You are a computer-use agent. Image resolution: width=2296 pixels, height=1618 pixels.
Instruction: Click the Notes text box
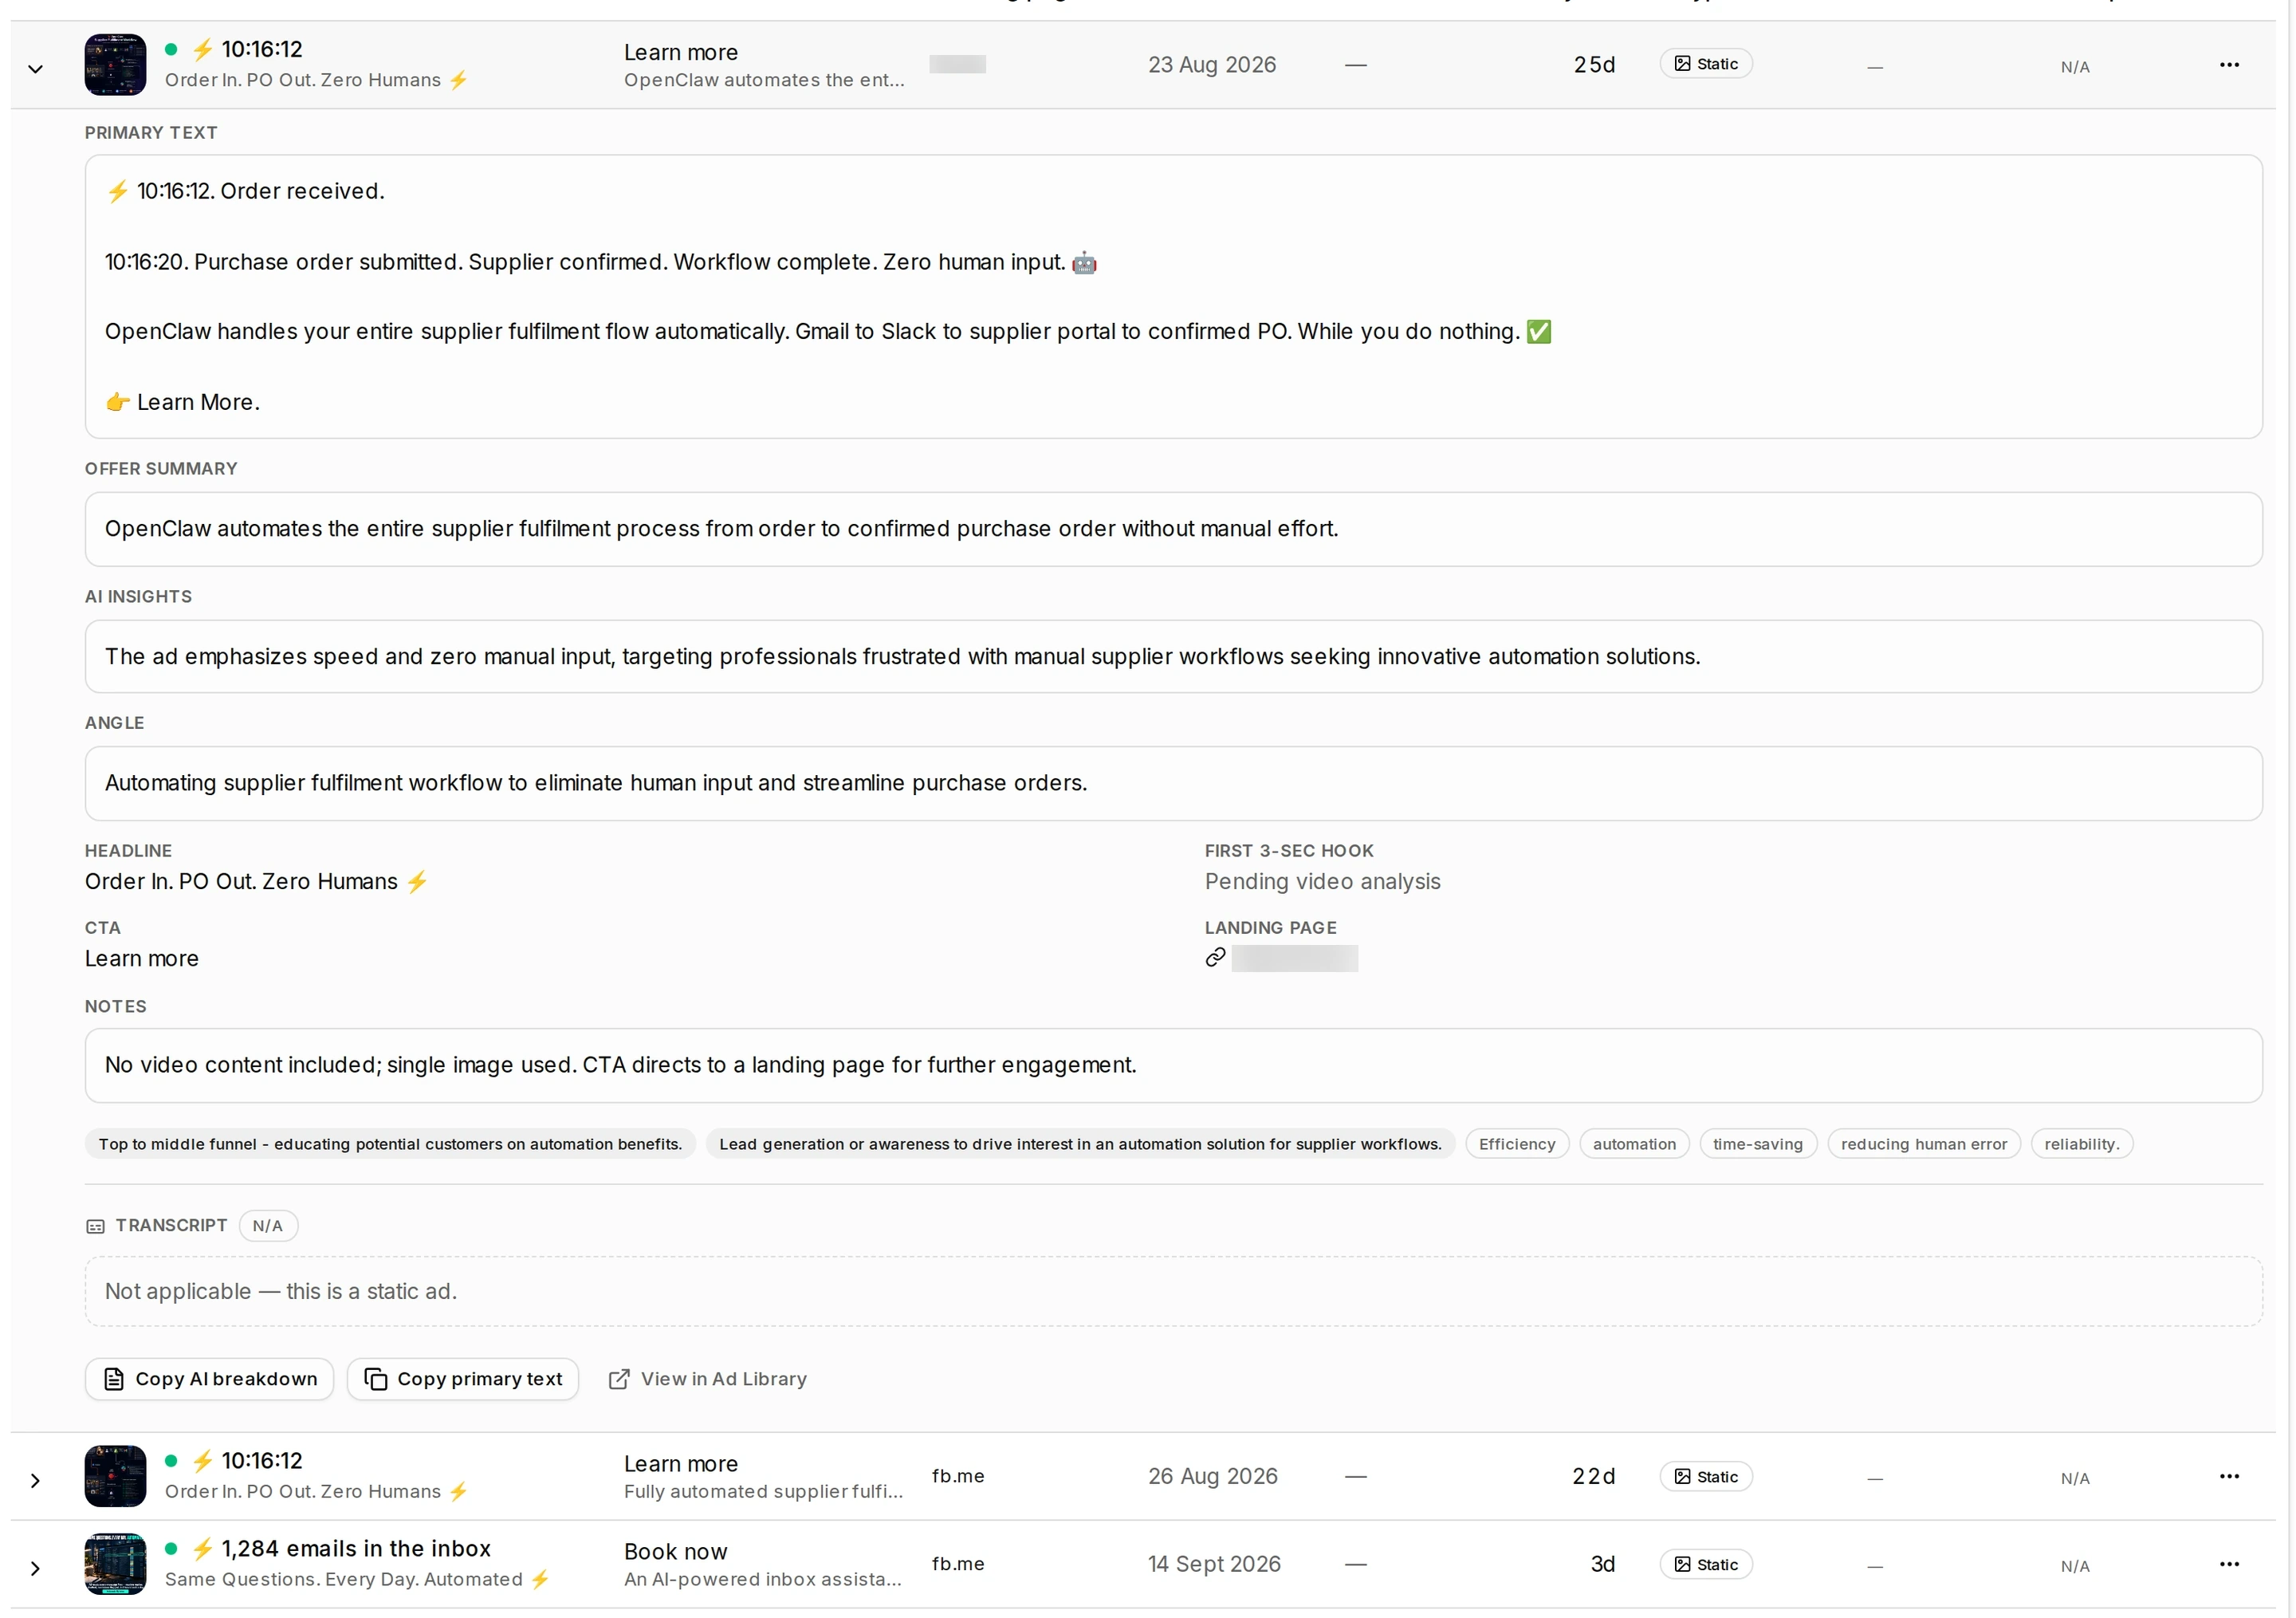pyautogui.click(x=1173, y=1065)
